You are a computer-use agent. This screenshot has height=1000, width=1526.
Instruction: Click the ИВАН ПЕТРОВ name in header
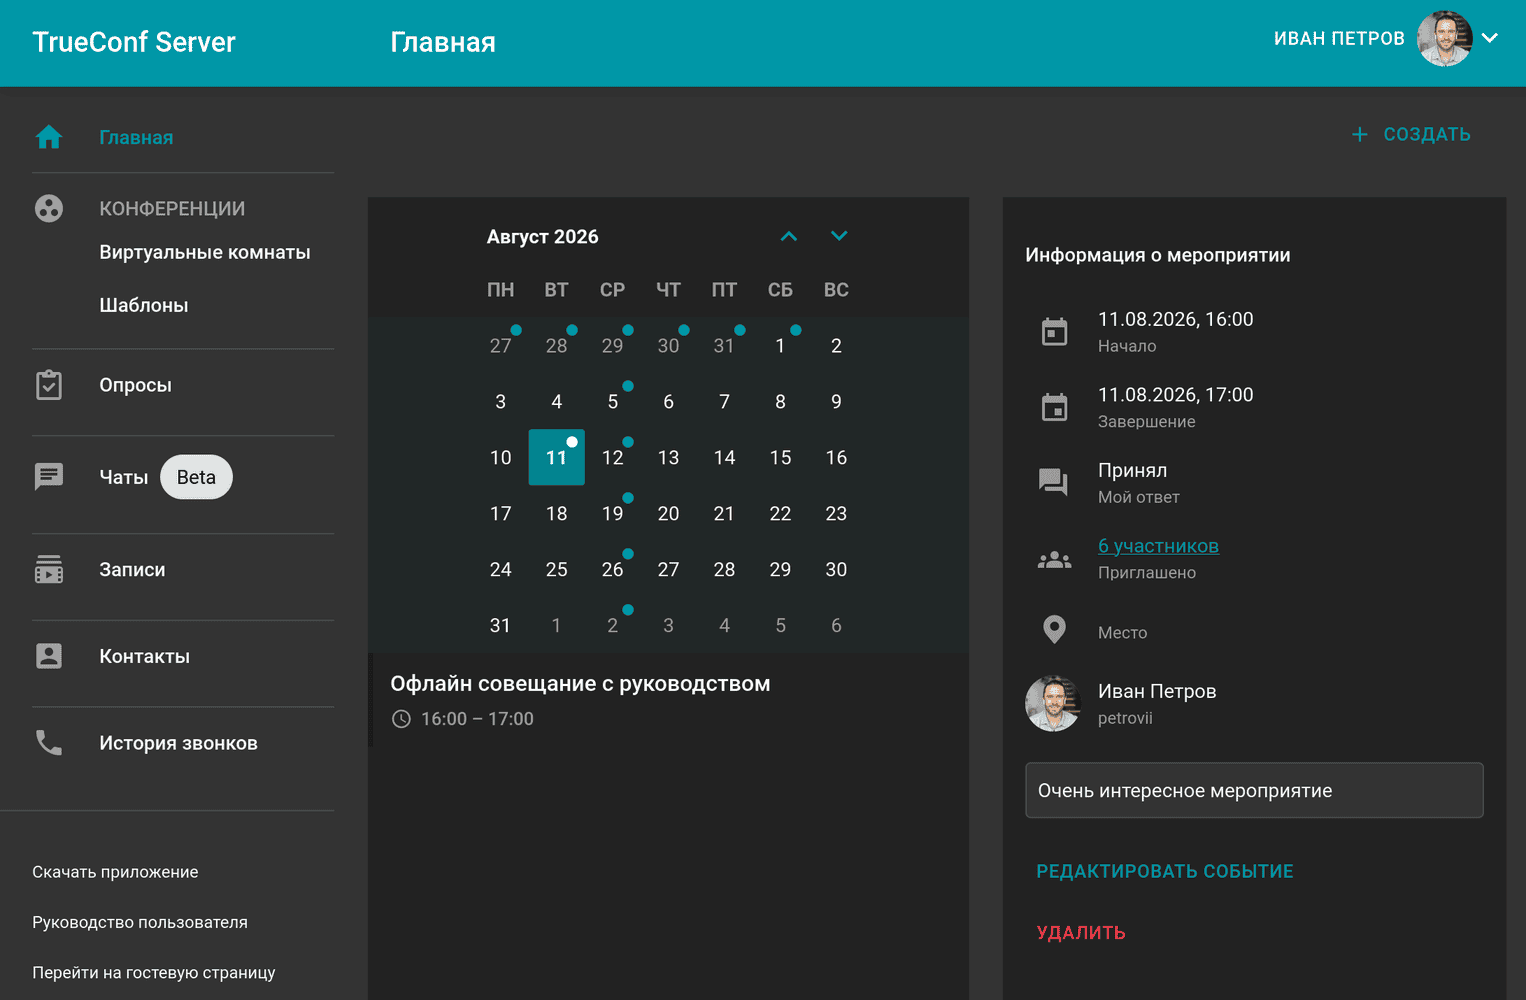(x=1339, y=38)
